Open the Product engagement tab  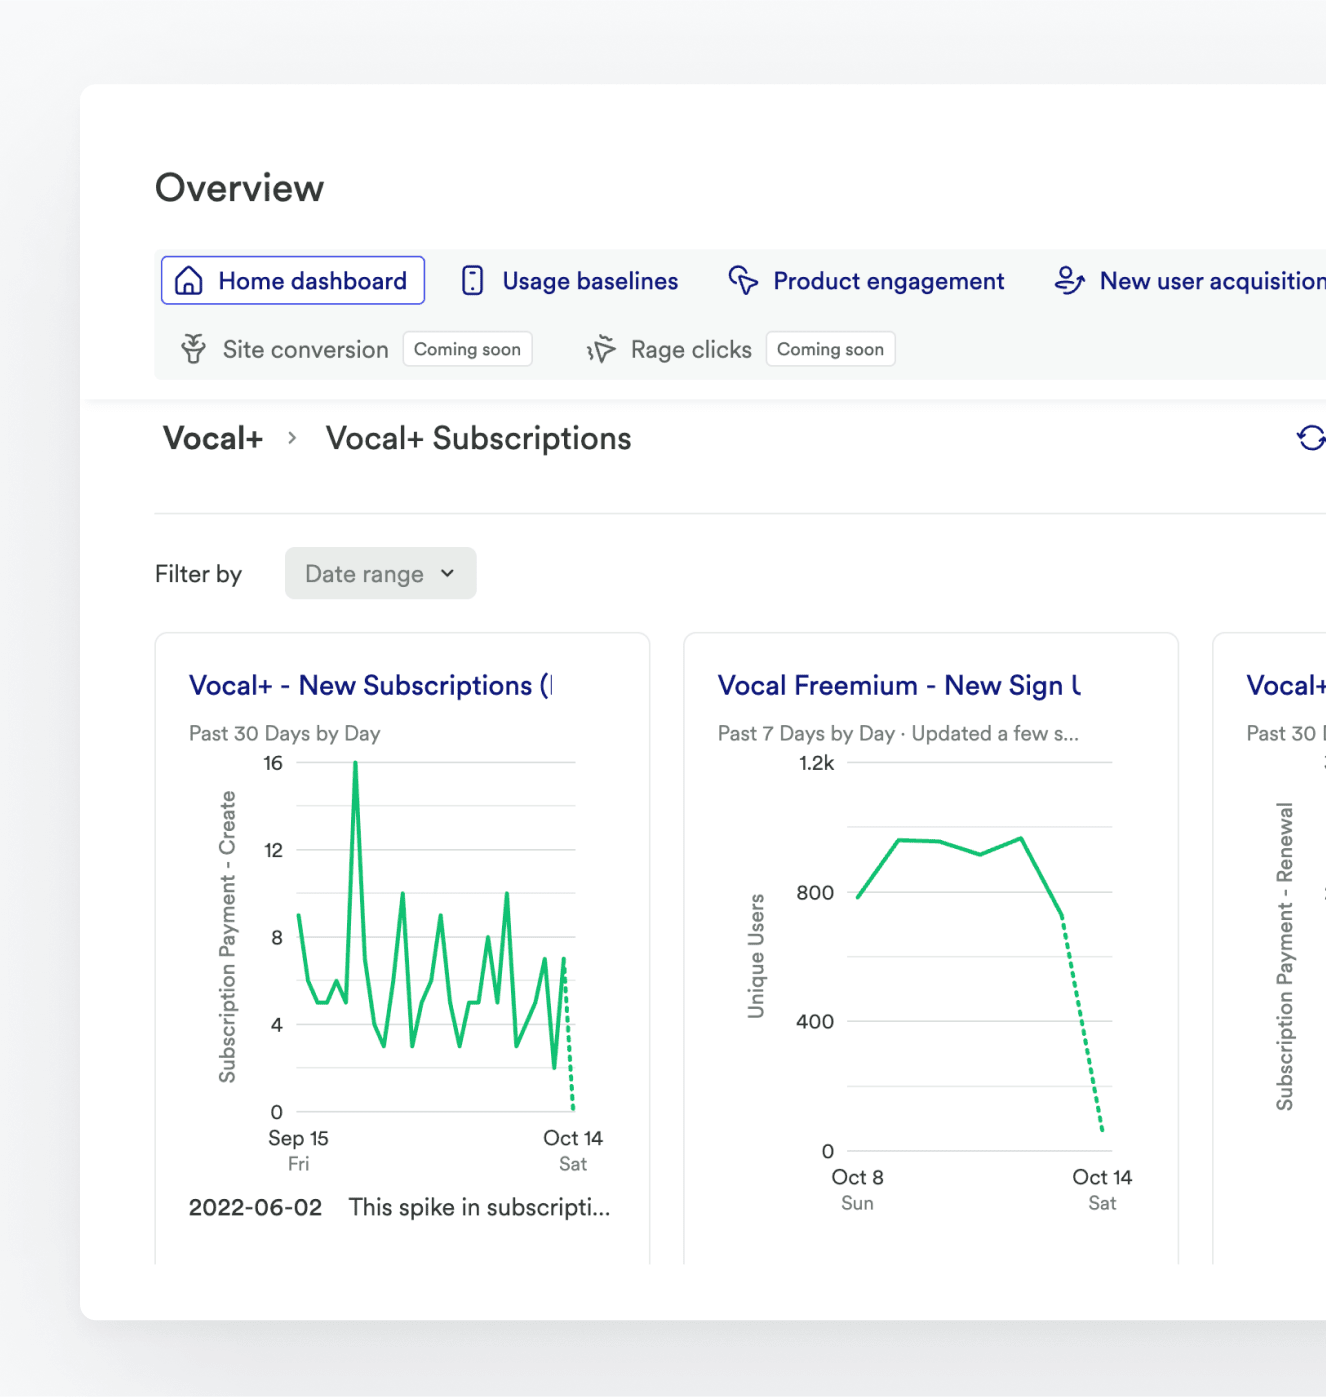tap(888, 281)
